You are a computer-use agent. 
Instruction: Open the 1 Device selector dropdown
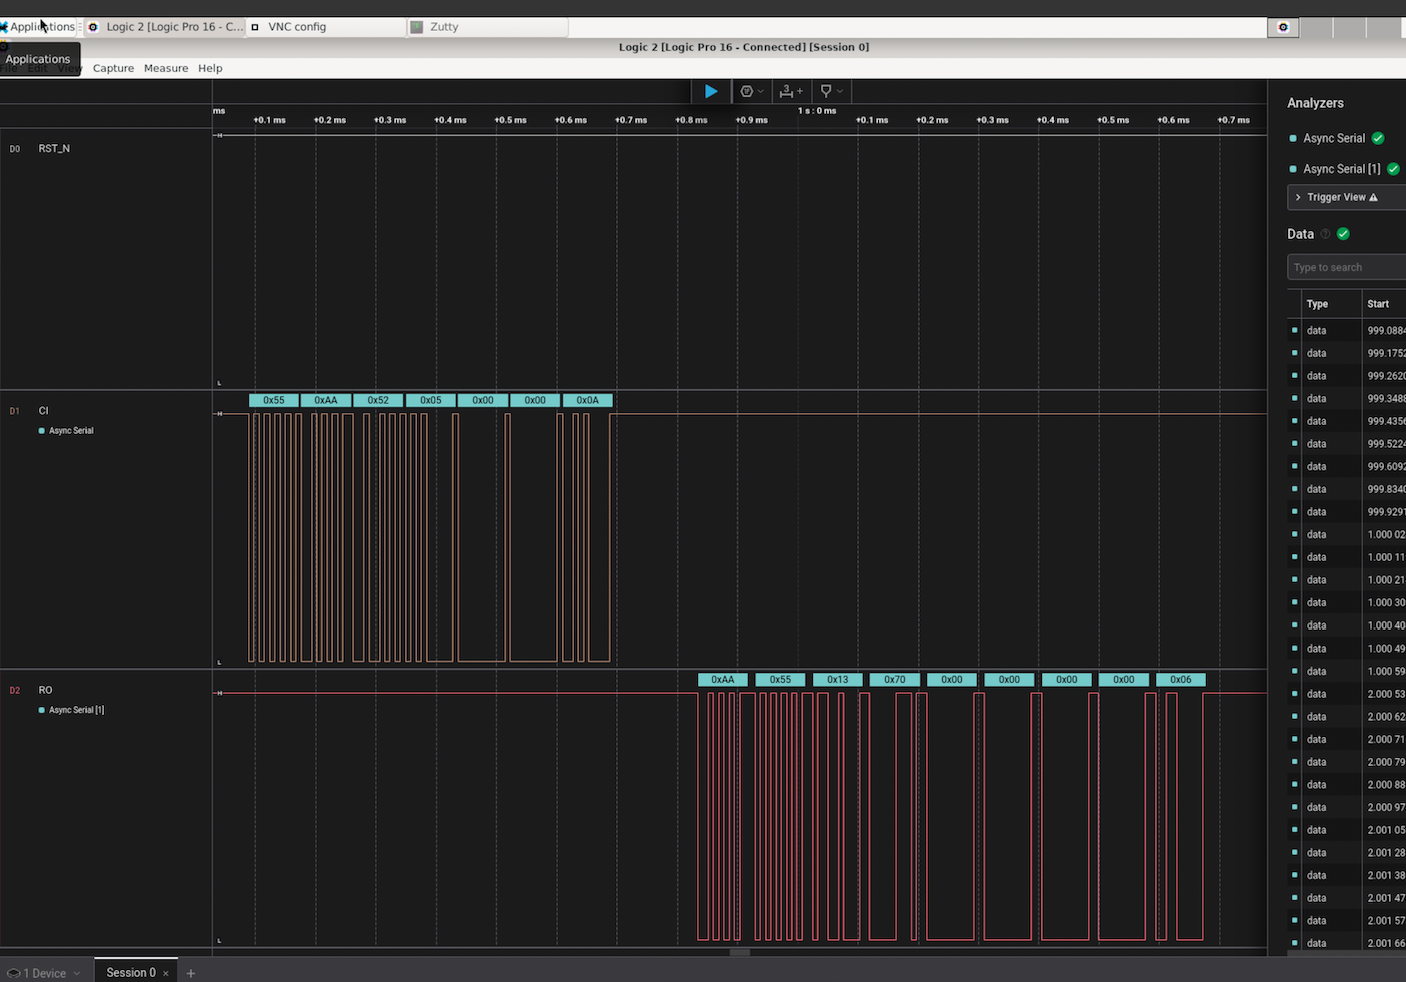click(43, 973)
